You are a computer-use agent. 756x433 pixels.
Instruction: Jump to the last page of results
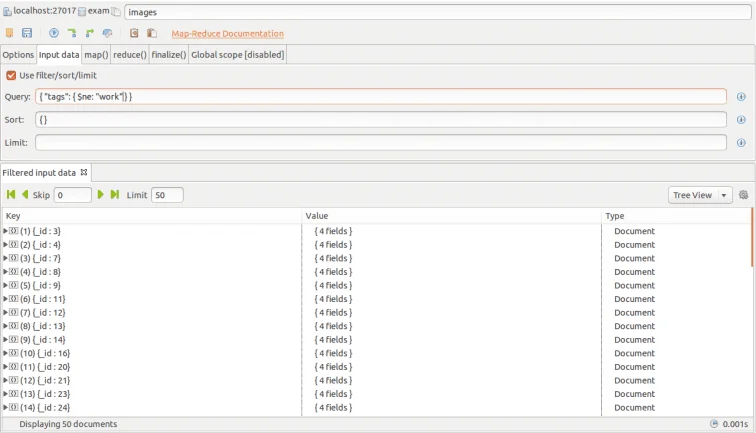point(115,194)
